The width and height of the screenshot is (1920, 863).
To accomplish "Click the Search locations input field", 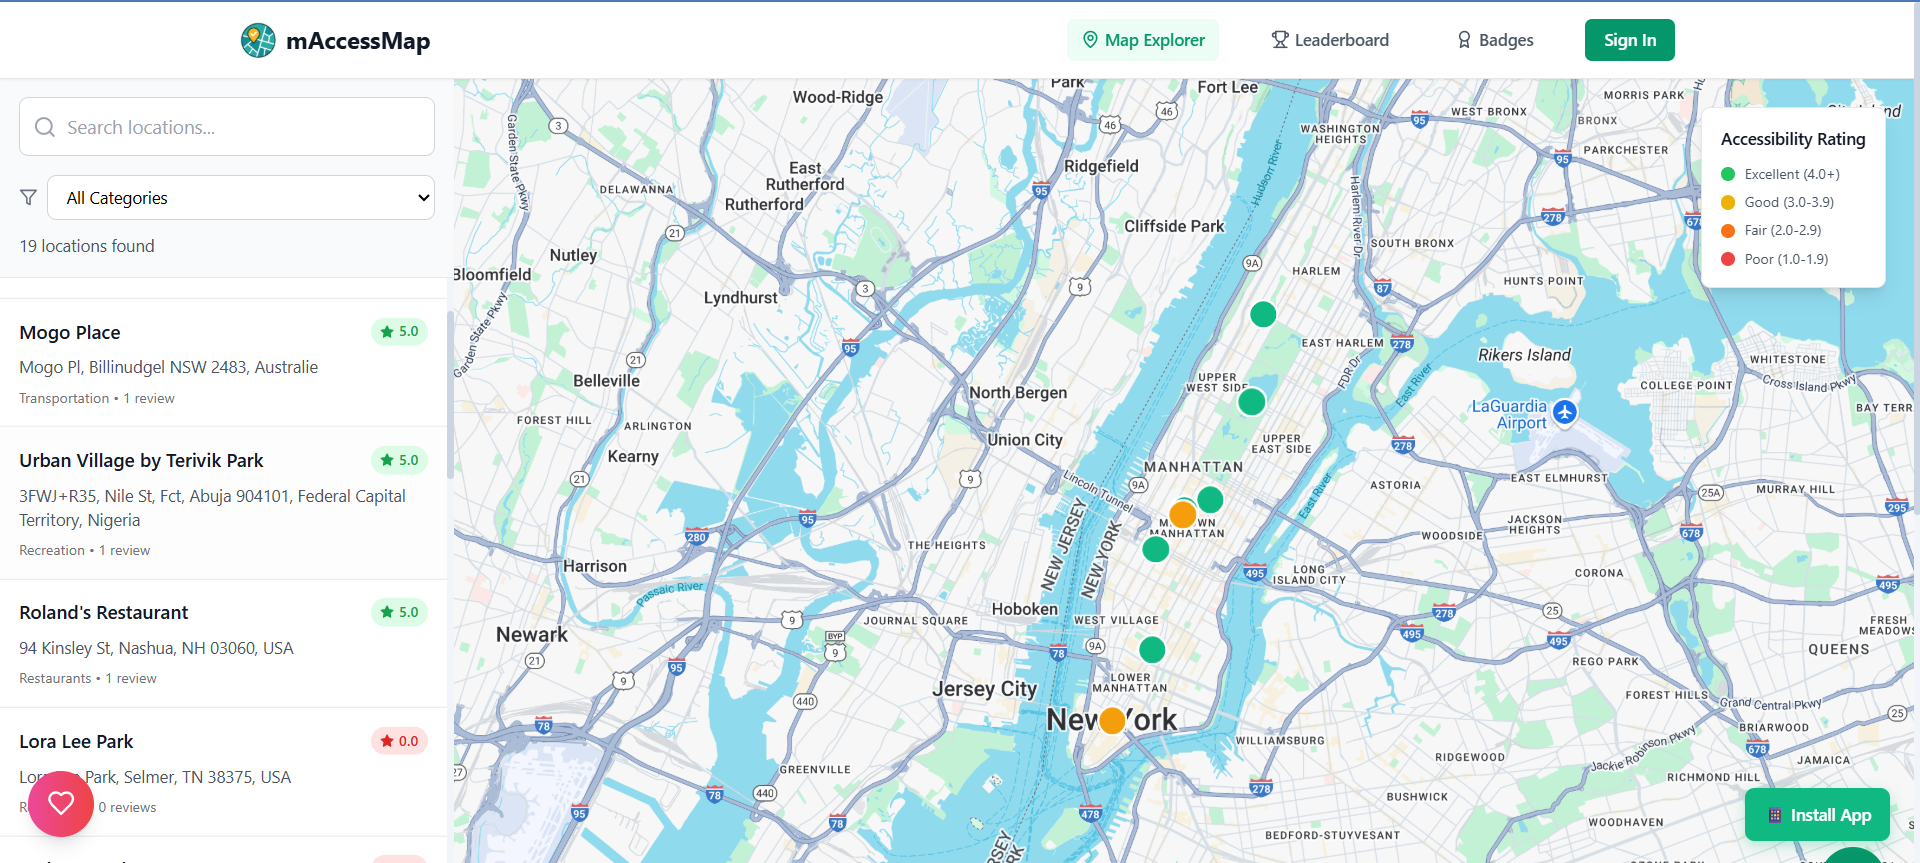I will [227, 127].
